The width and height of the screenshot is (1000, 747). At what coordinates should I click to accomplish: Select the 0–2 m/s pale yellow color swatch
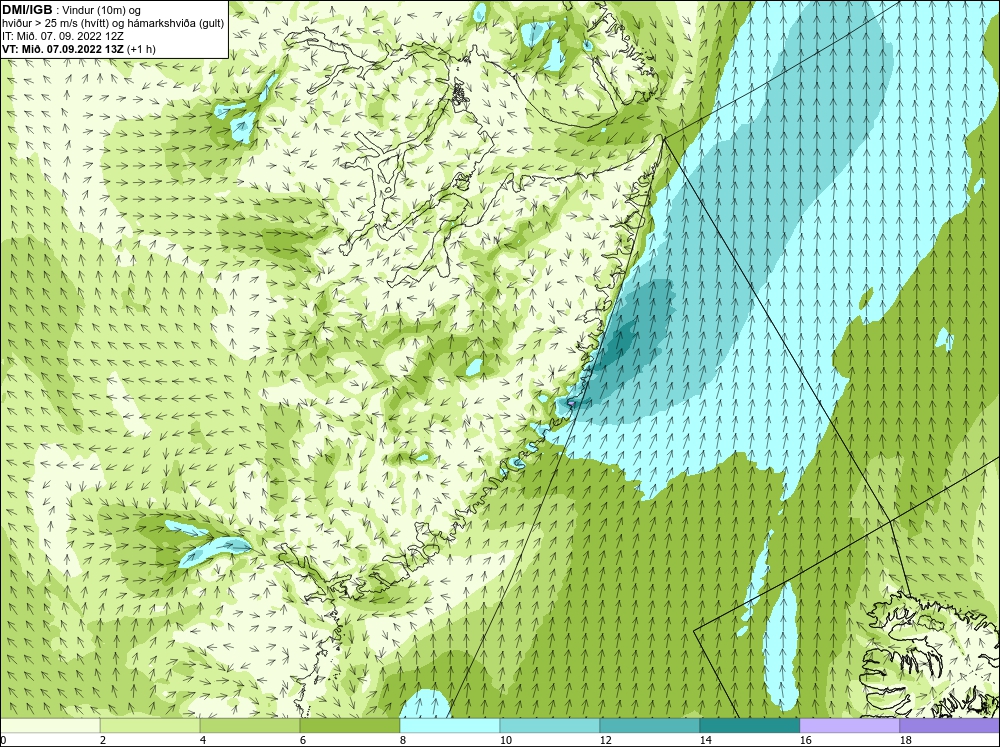coord(50,725)
